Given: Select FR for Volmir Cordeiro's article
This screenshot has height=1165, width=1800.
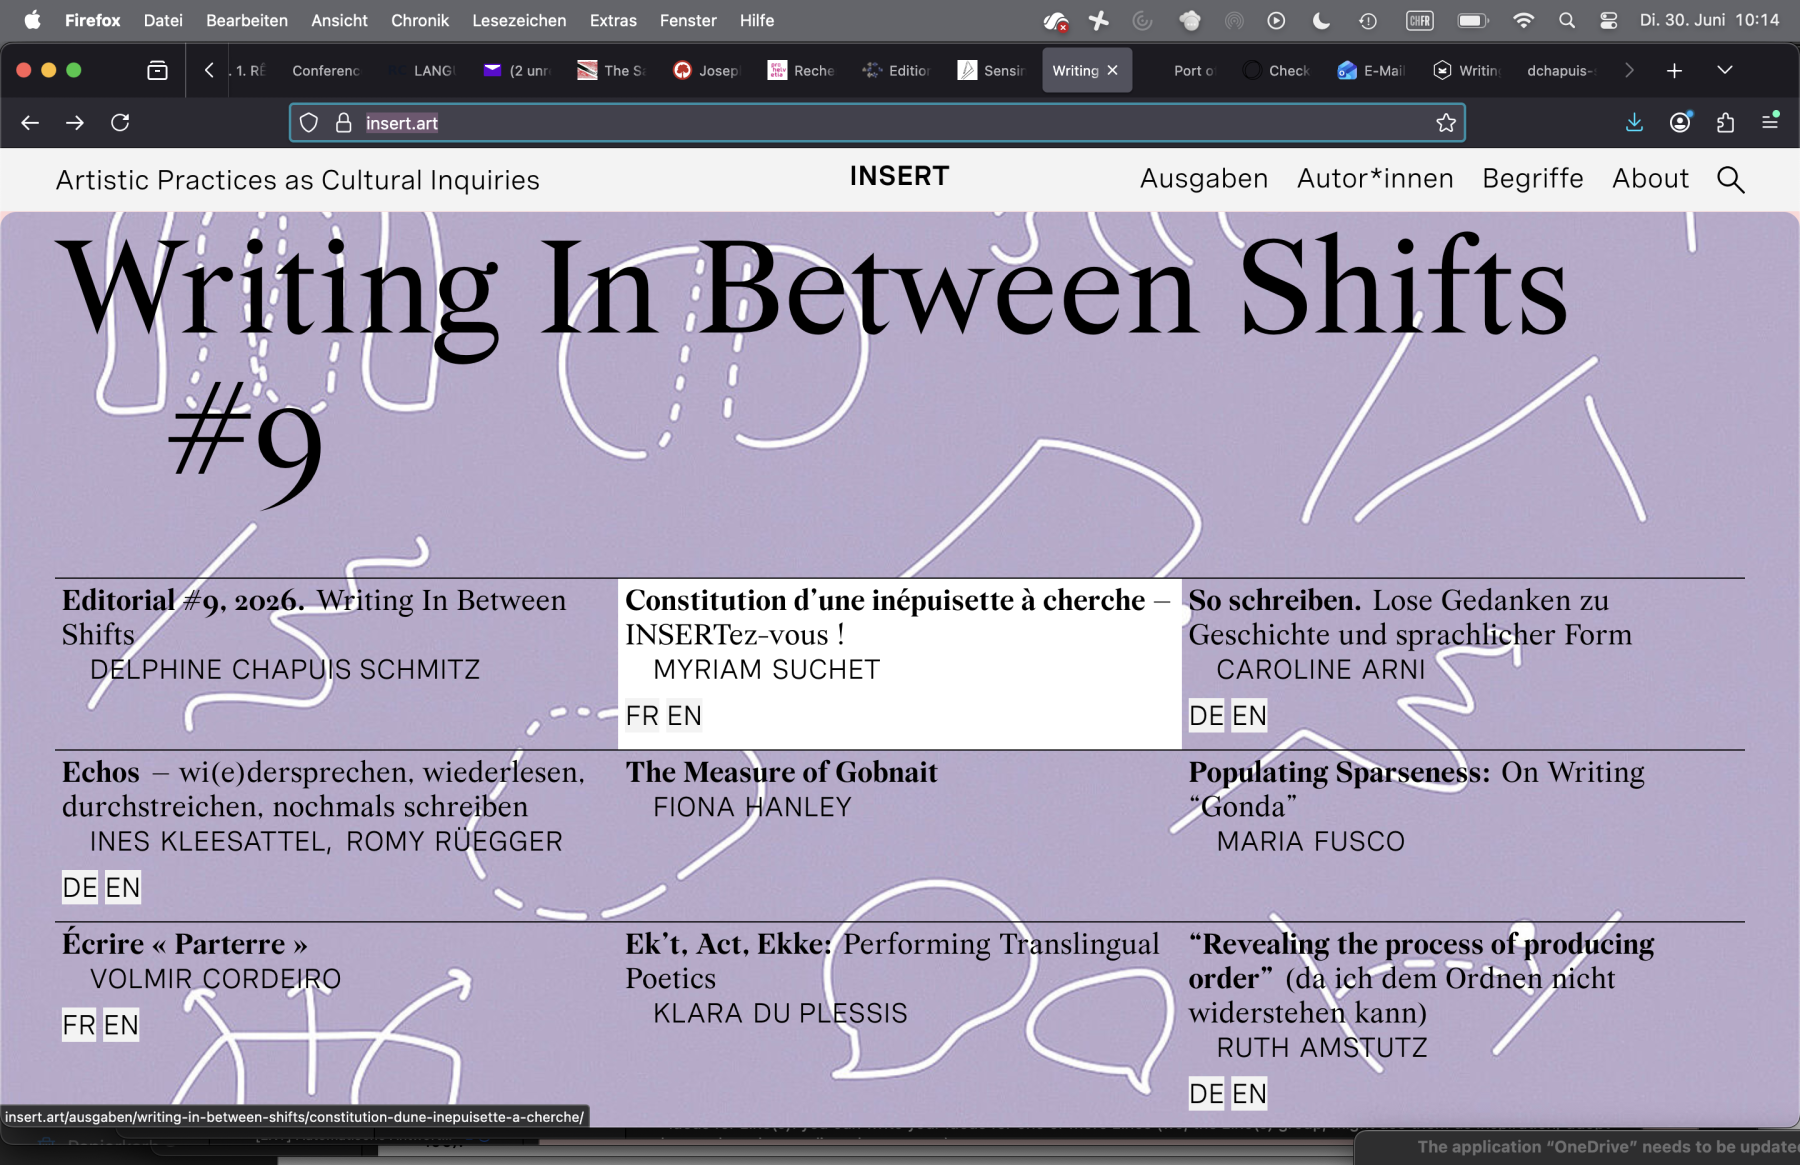Looking at the screenshot, I should (x=79, y=1025).
